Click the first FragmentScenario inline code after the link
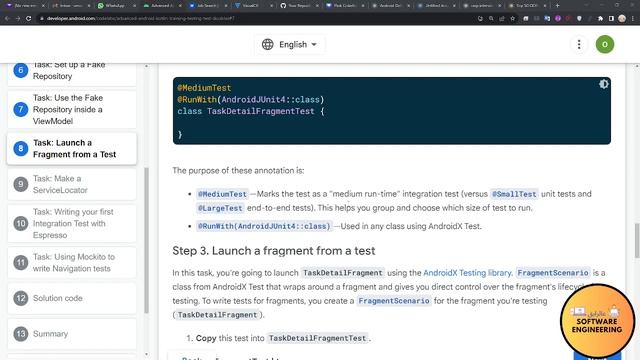Viewport: 640px width, 360px height. click(x=553, y=273)
